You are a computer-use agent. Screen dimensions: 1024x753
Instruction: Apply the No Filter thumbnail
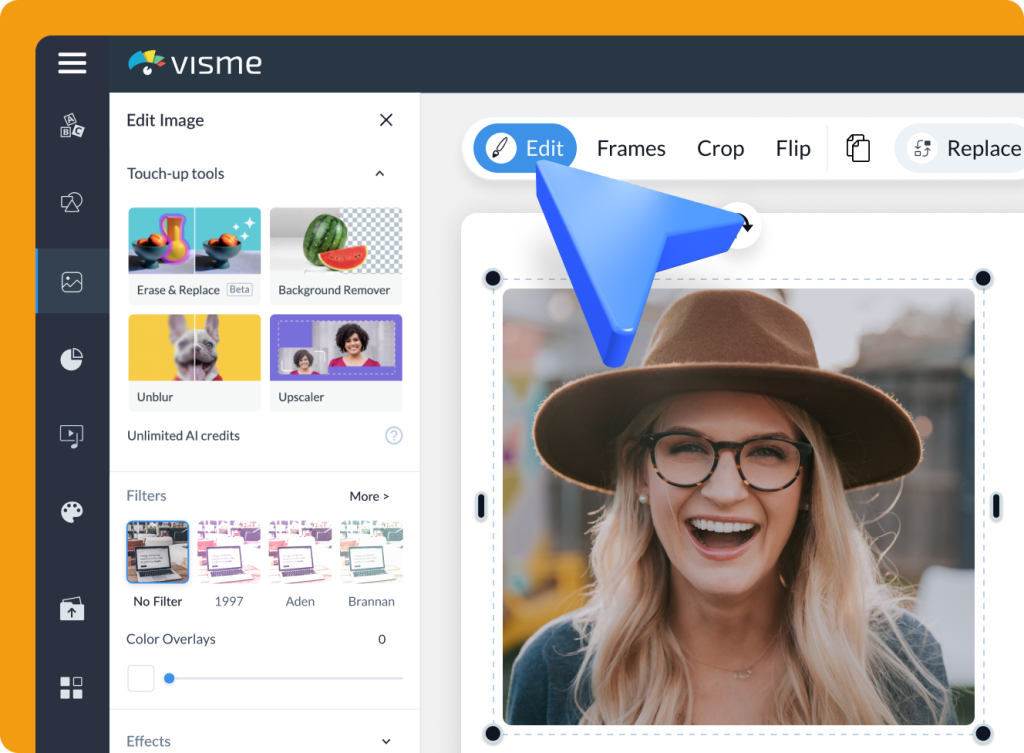(x=157, y=552)
